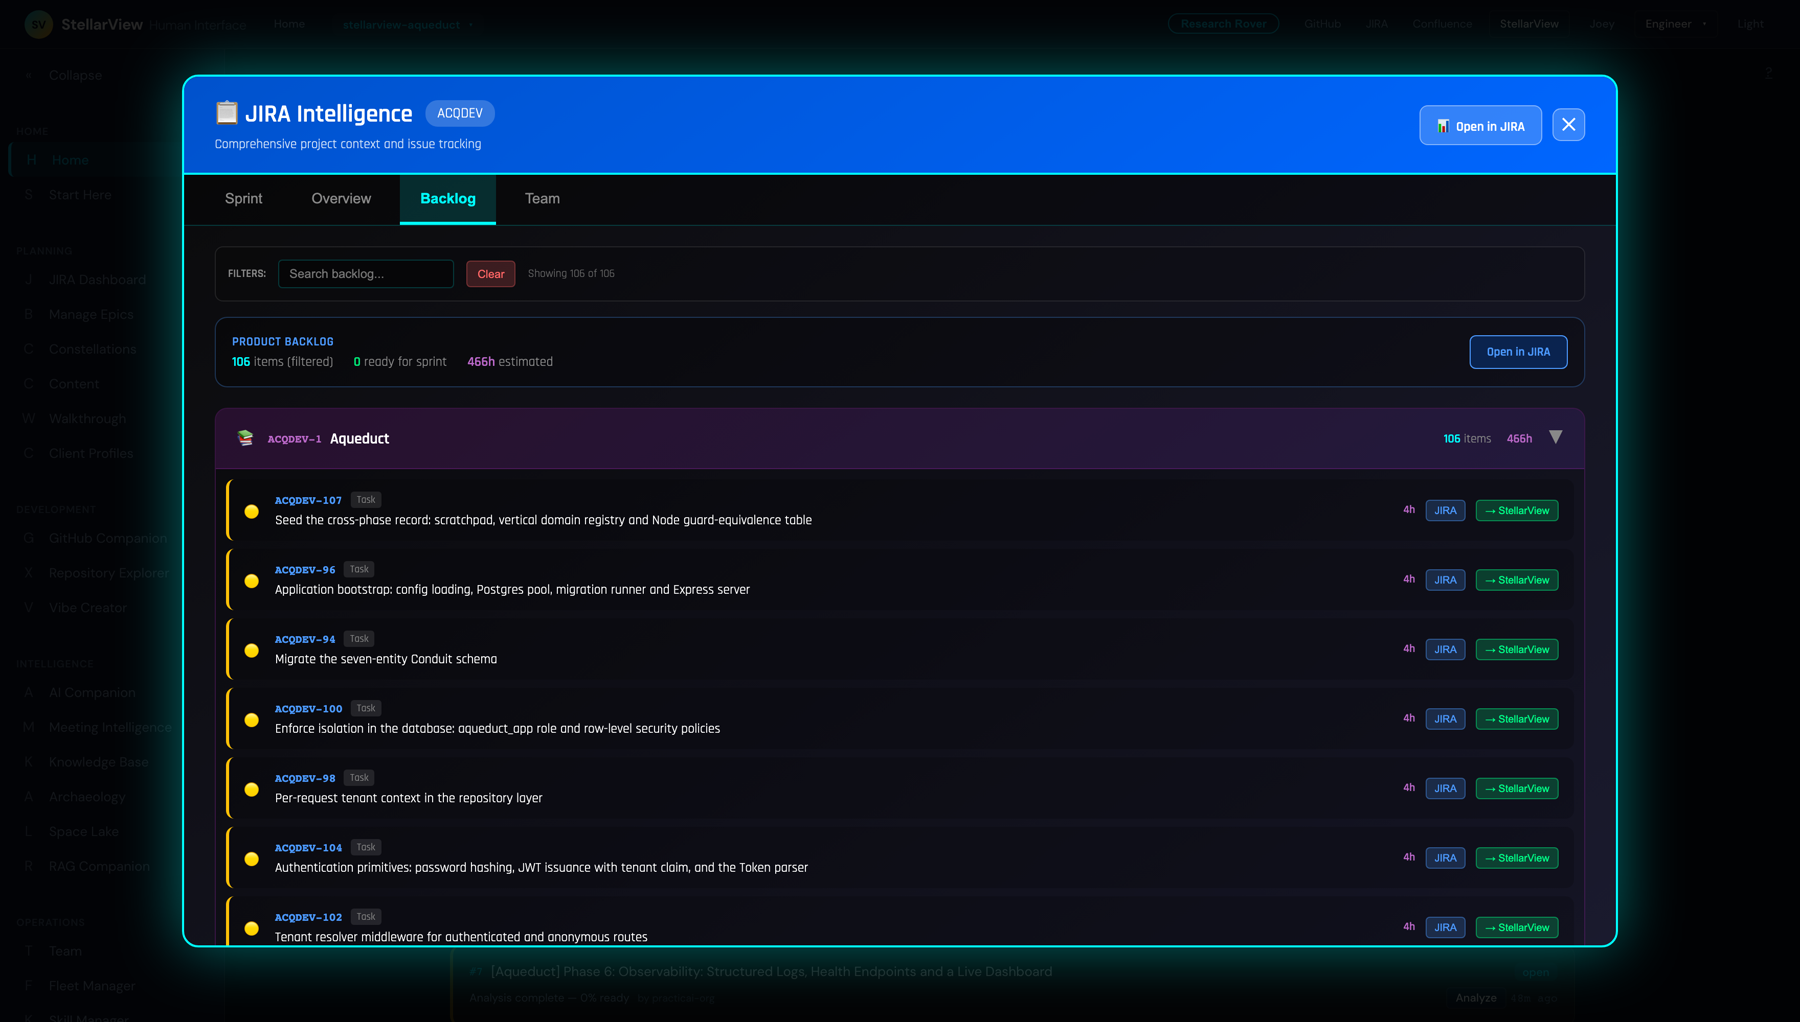Click the JIRA Intelligence clipboard icon
Screen dimensions: 1800x1022
pos(227,113)
